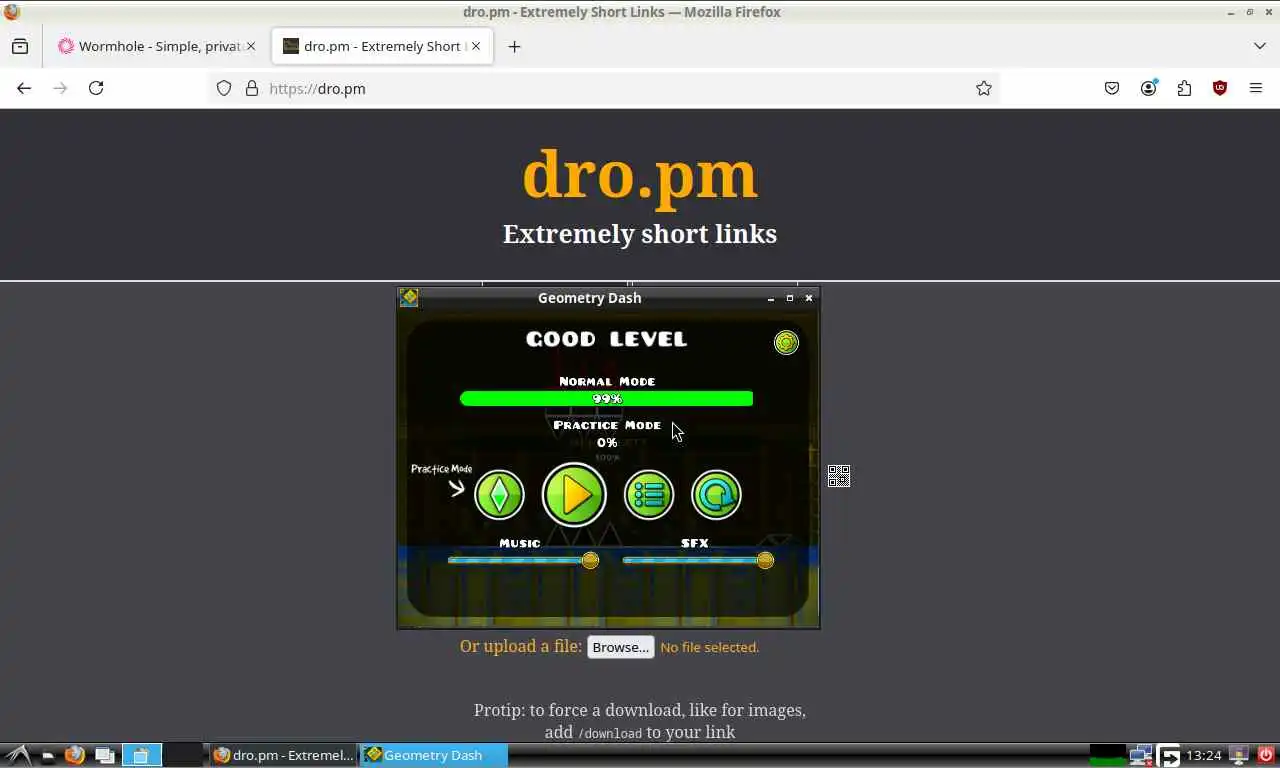
Task: Adjust the Music volume slider knob
Action: pos(590,560)
